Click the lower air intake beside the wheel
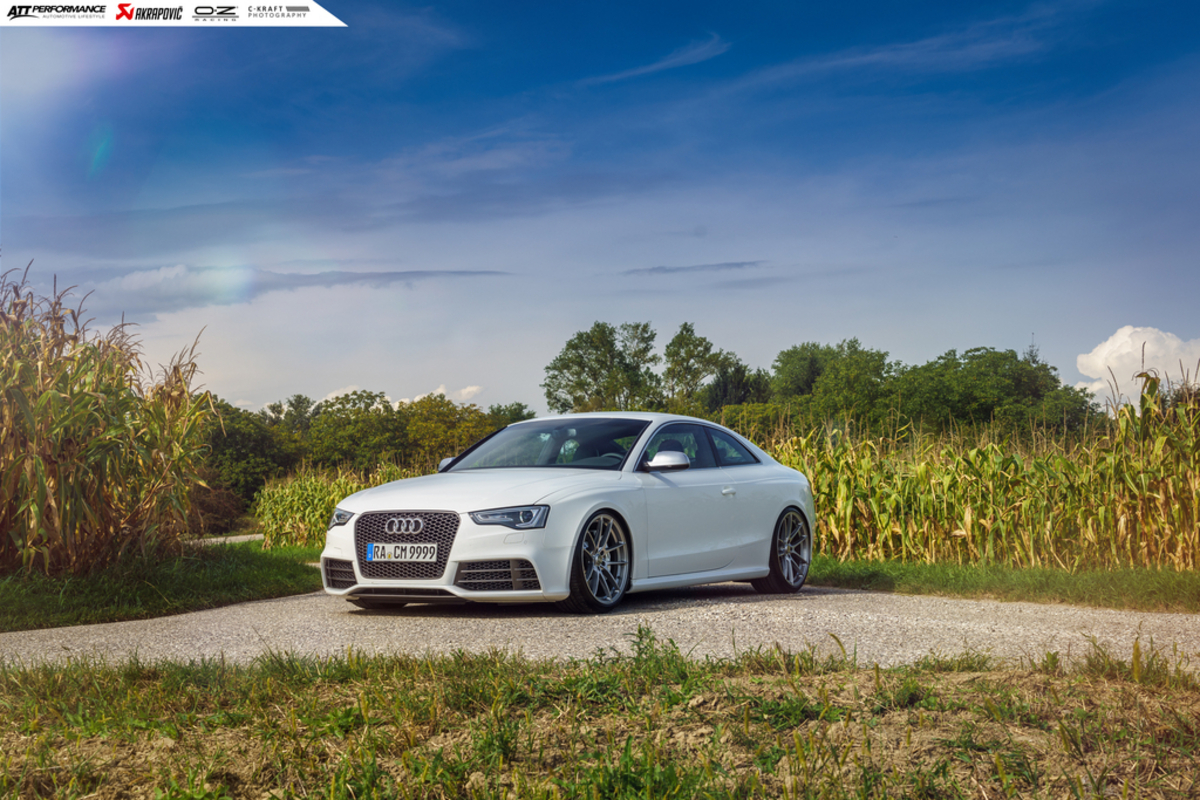 497,575
